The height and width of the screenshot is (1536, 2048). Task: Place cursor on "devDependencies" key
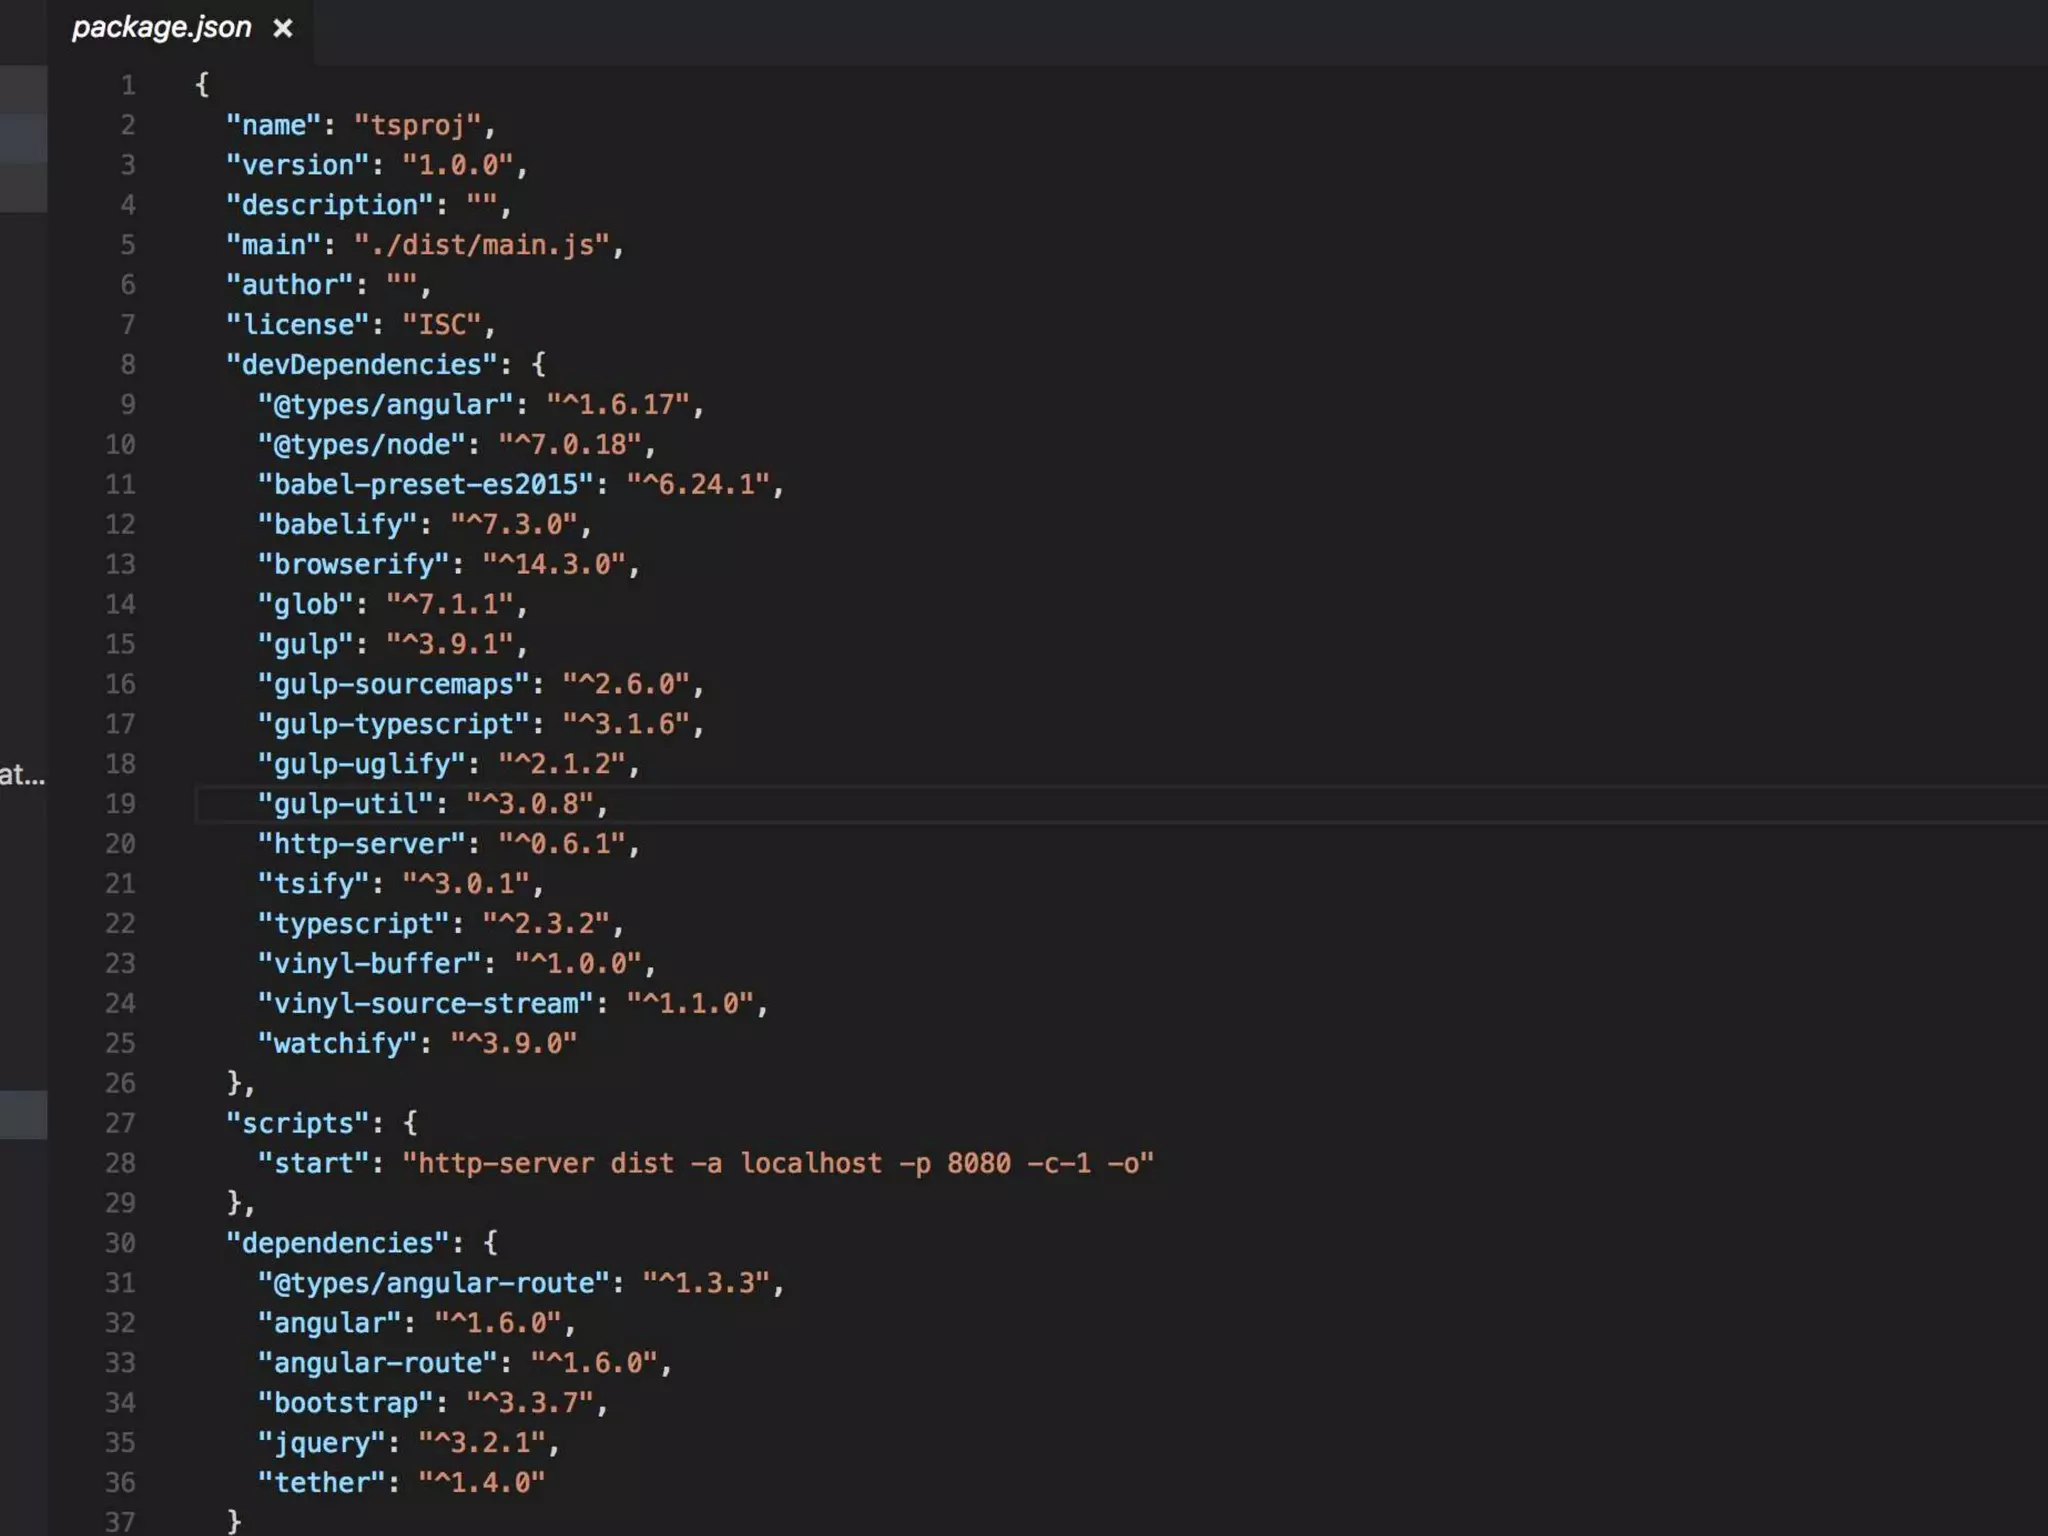click(361, 365)
